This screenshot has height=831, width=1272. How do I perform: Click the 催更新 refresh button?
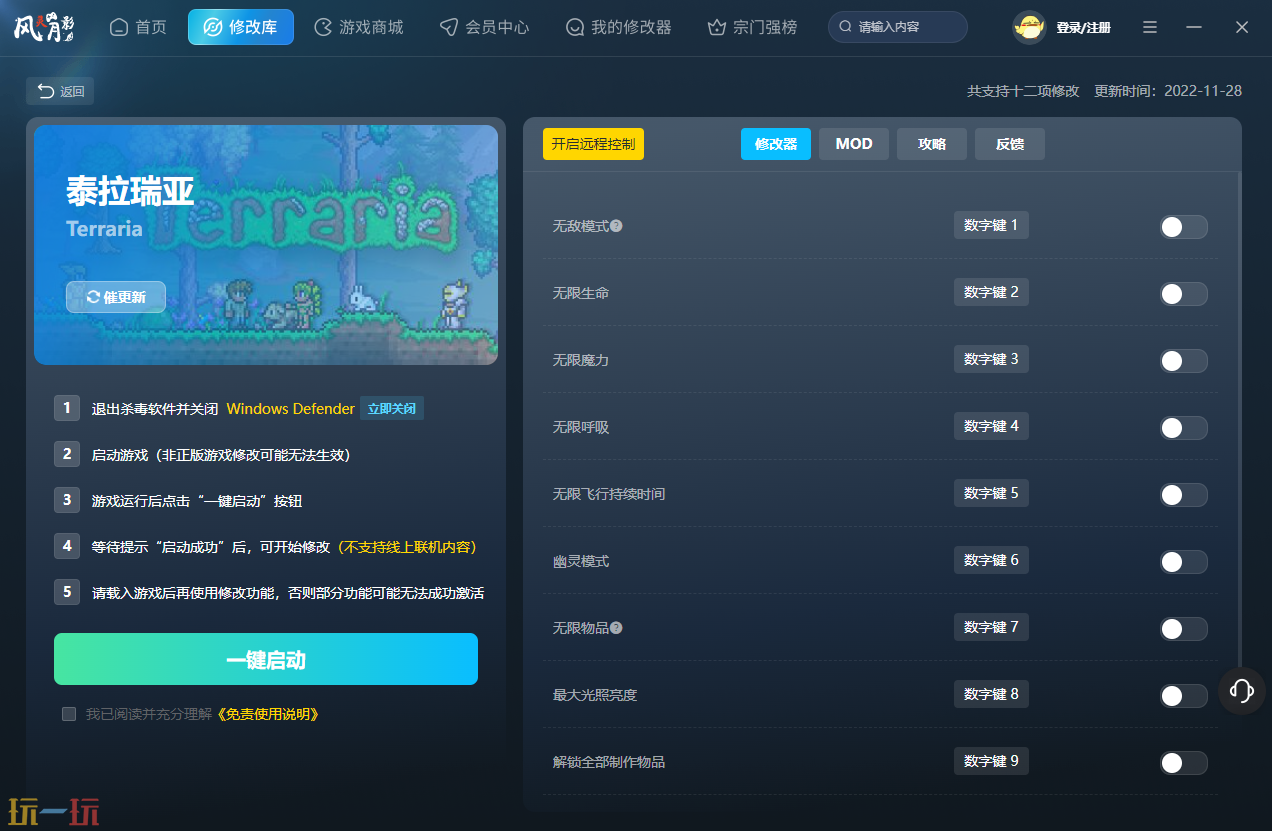[116, 297]
